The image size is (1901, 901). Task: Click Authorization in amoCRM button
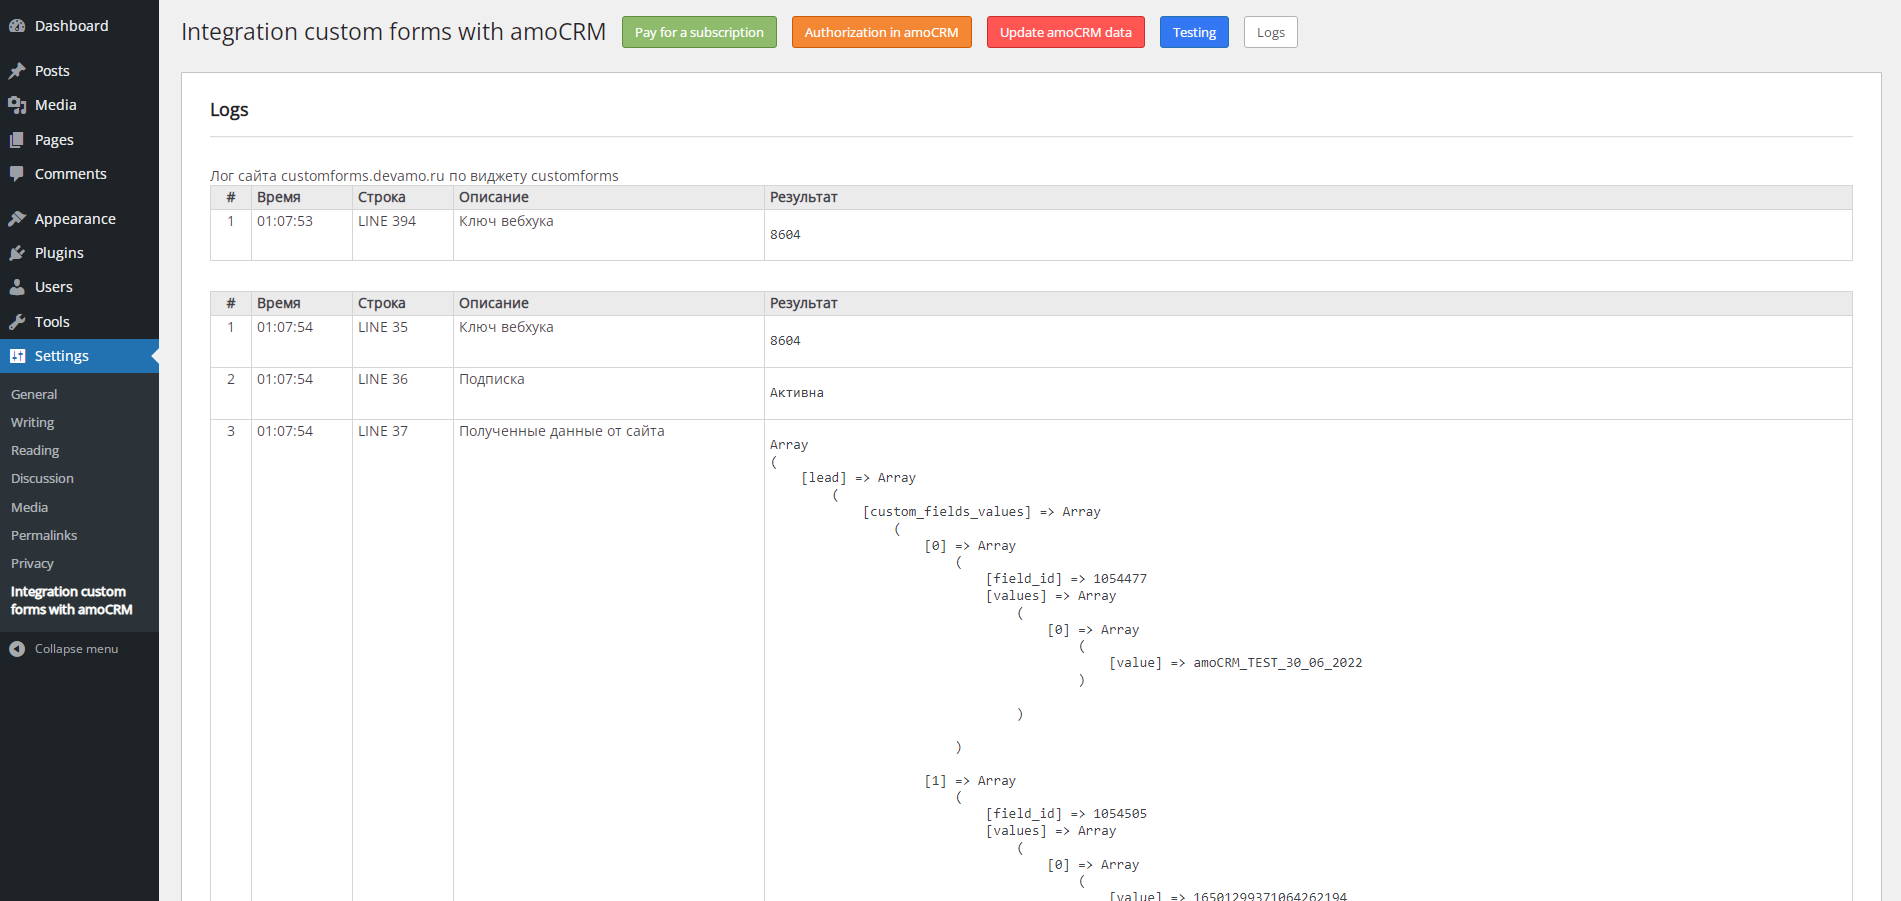pyautogui.click(x=881, y=32)
